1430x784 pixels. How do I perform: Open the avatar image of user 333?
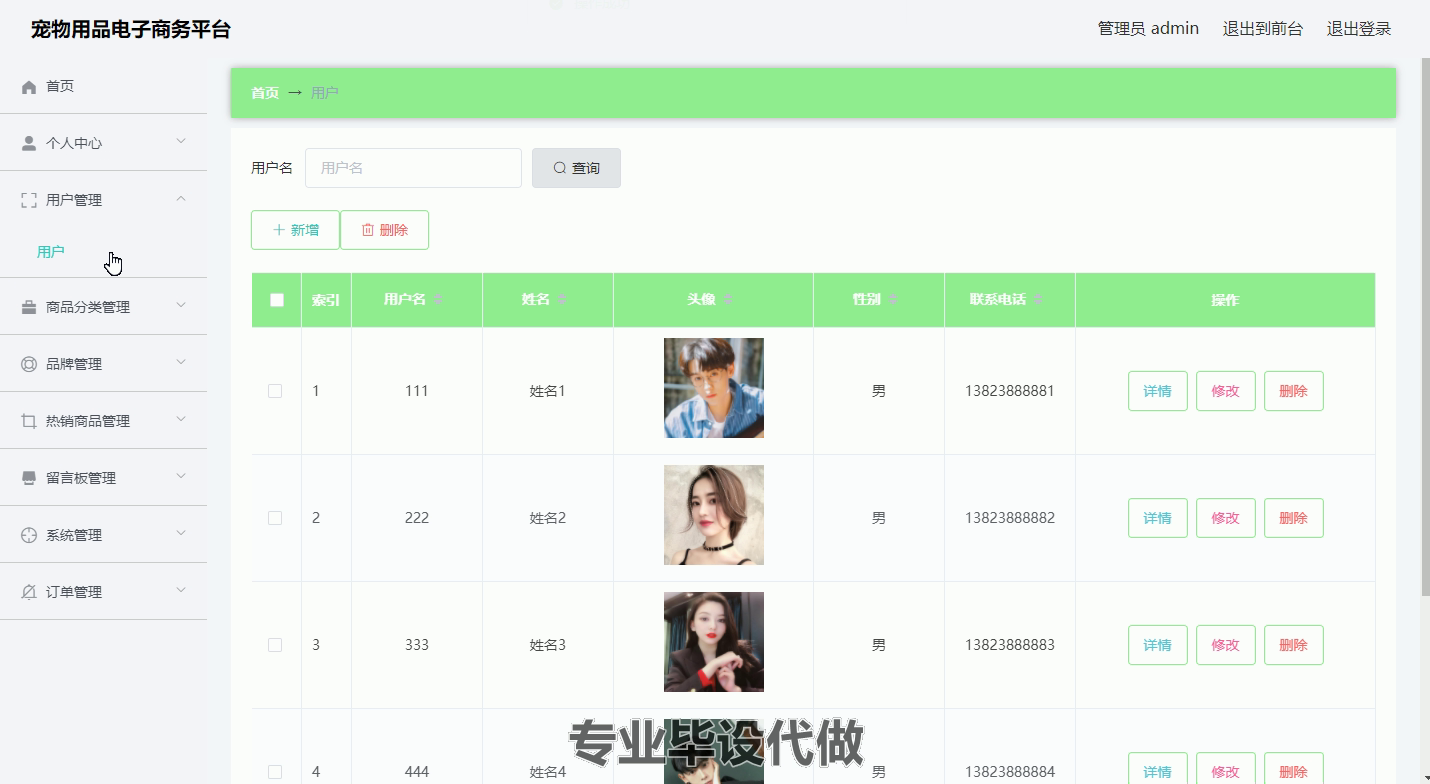(714, 642)
